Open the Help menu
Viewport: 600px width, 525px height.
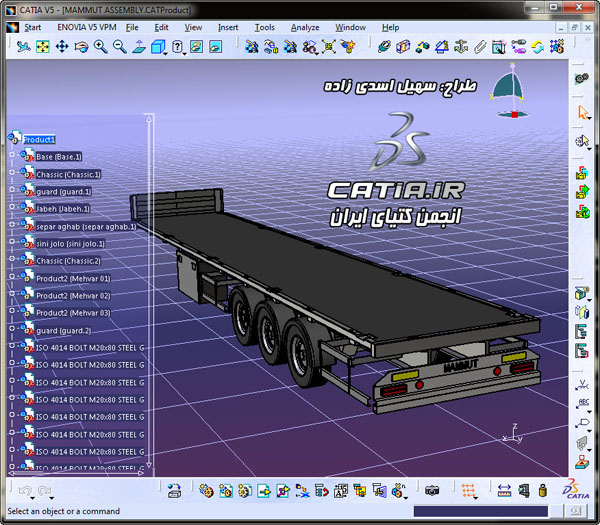tap(390, 28)
